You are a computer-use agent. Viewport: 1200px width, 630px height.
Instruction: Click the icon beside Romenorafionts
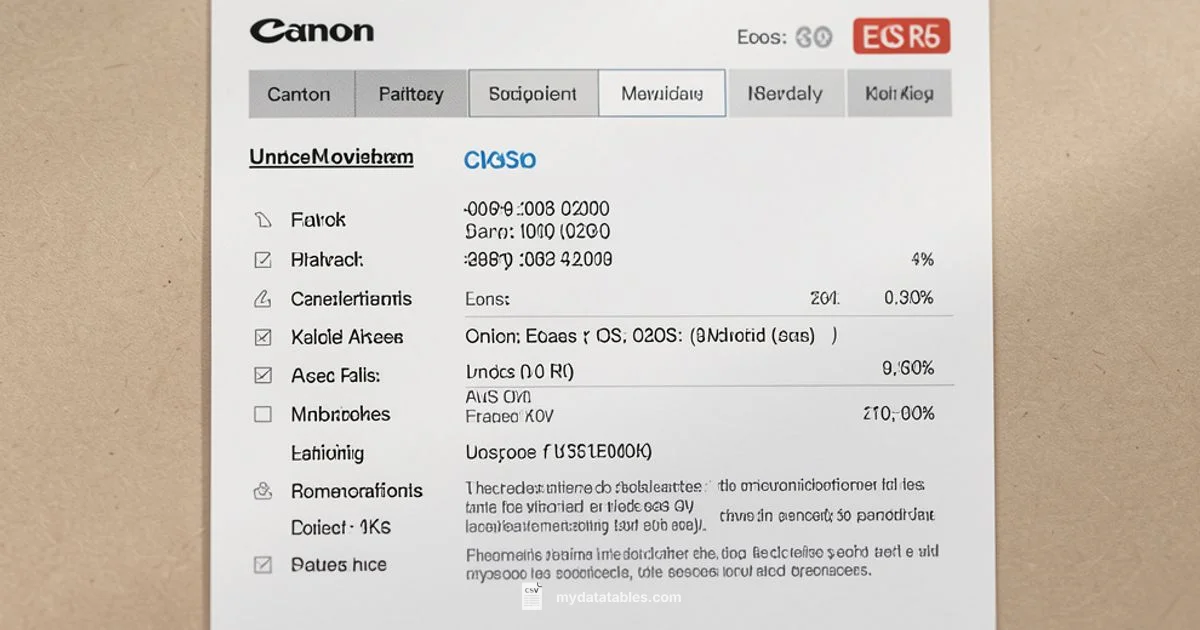point(262,491)
